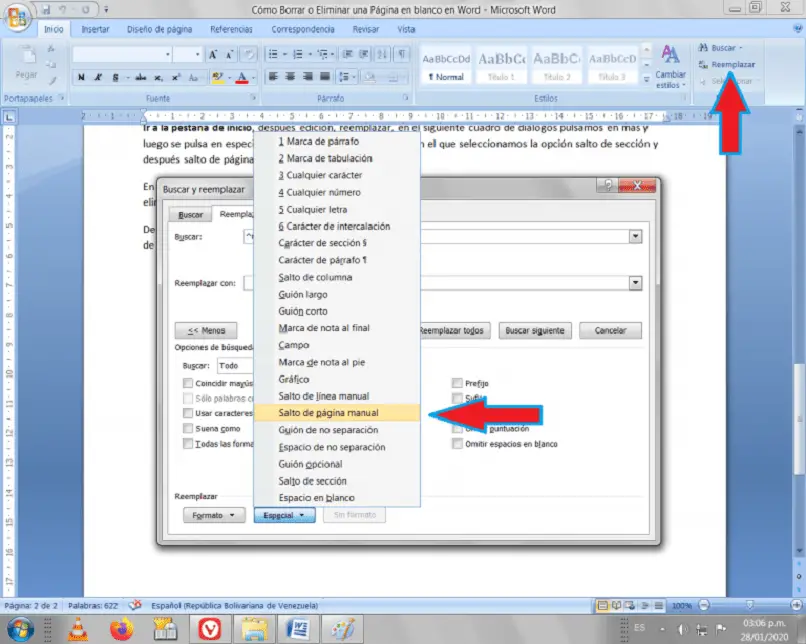The height and width of the screenshot is (644, 806).
Task: Open the Referencias ribbon tab
Action: pos(231,29)
